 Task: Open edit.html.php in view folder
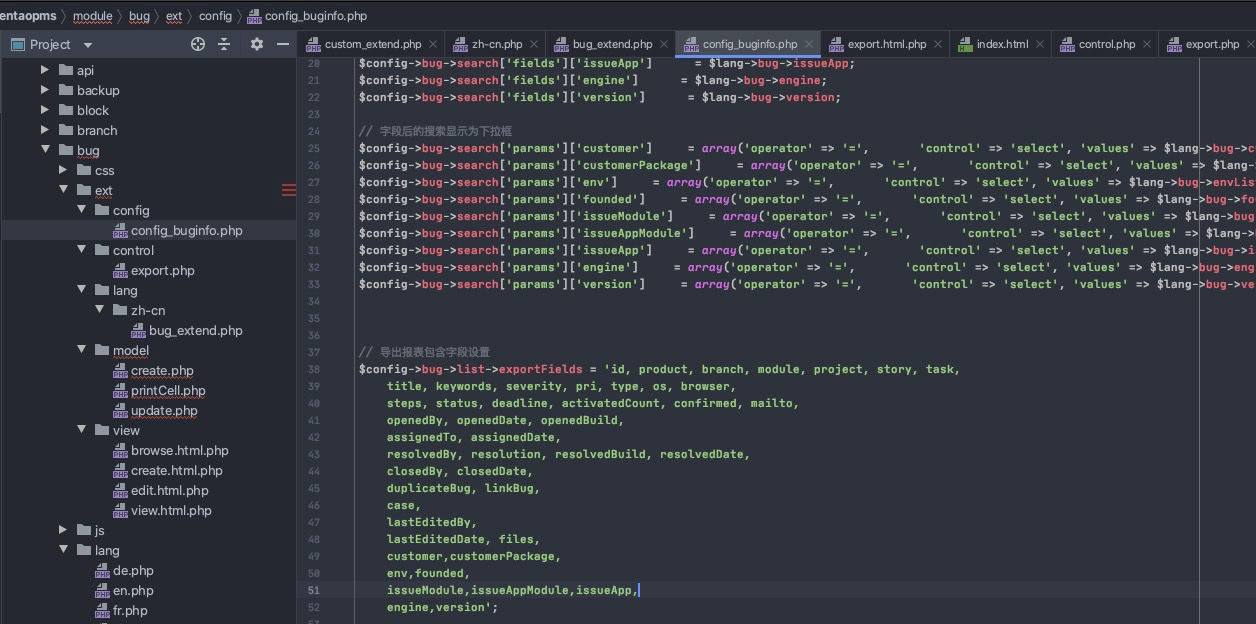coord(170,490)
